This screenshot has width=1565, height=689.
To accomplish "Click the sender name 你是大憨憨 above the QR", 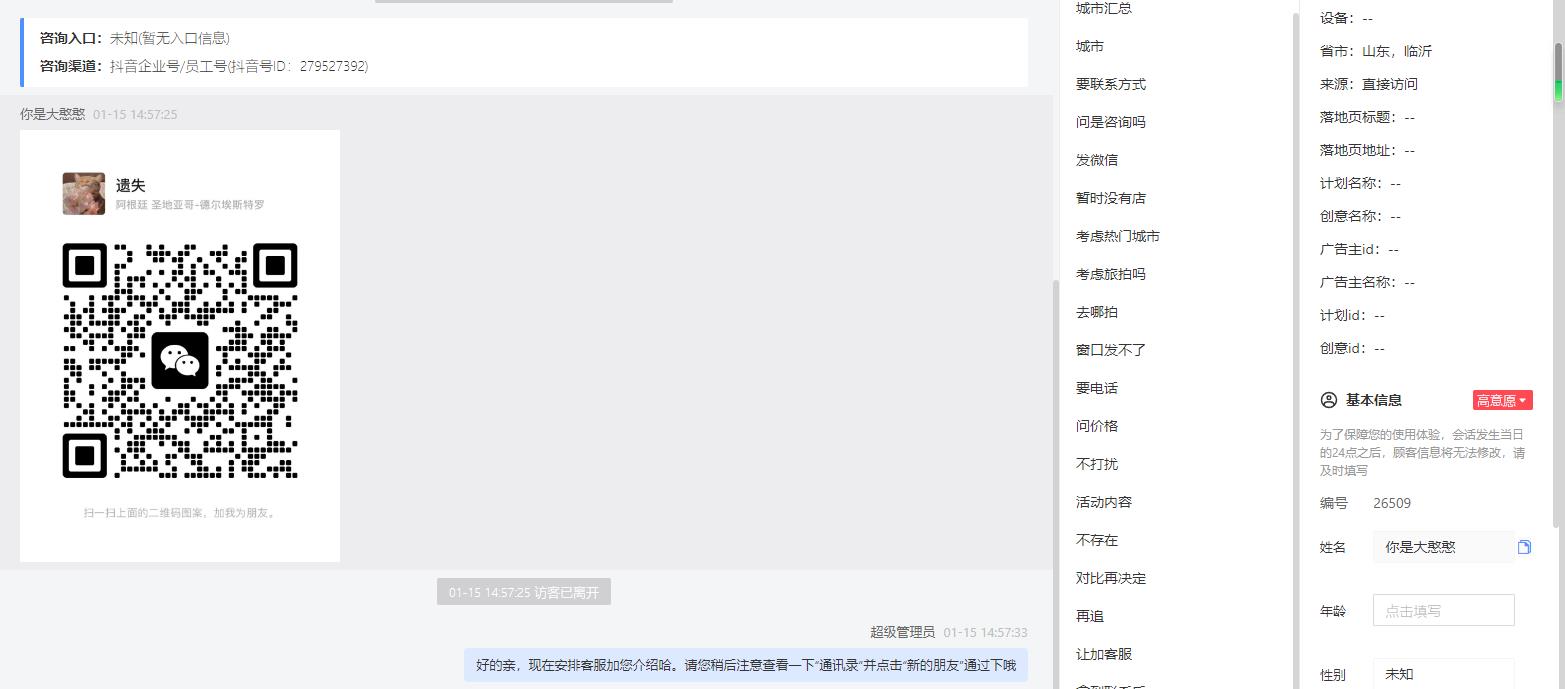I will point(53,114).
